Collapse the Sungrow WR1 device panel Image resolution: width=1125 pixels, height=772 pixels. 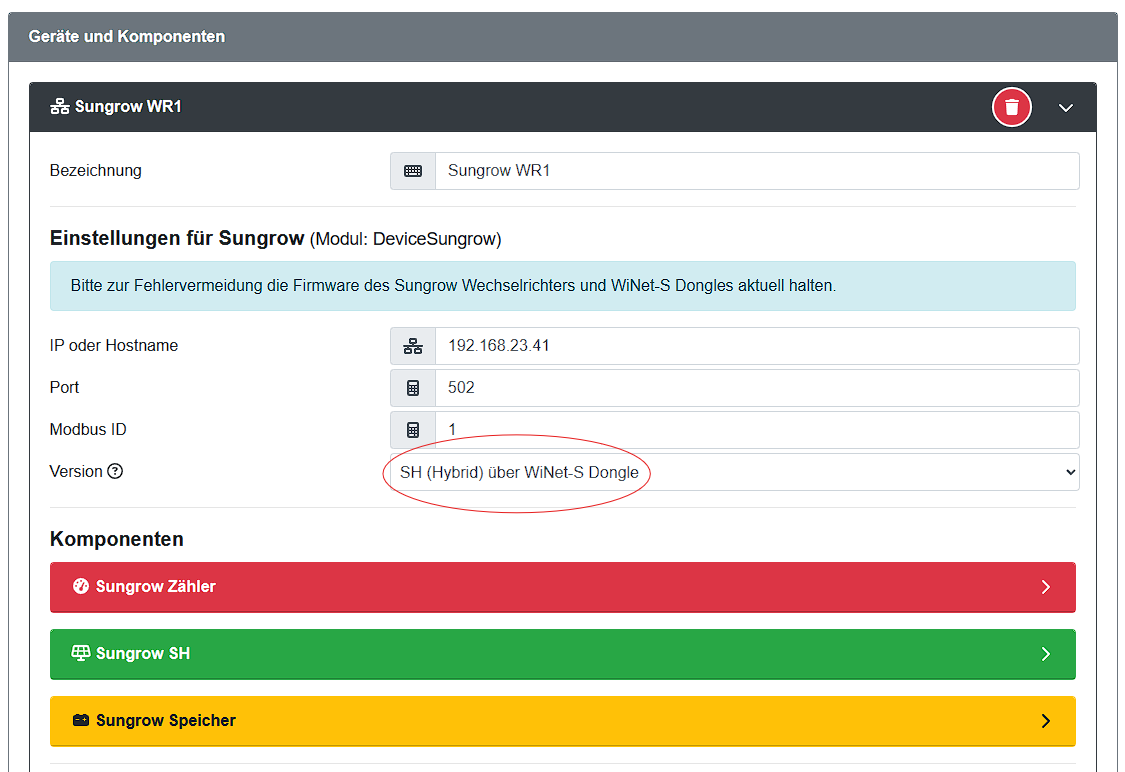click(x=1065, y=108)
